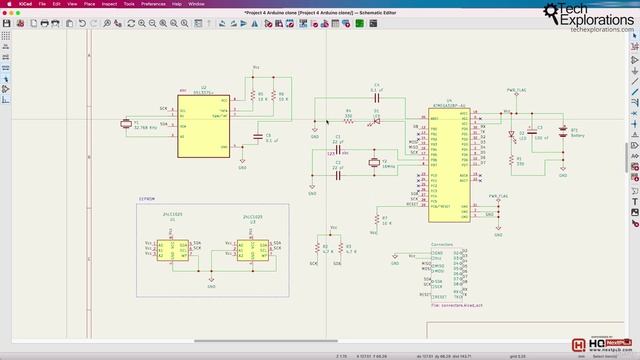640x360 pixels.
Task: Switch units to millimeters
Action: [x=6, y=68]
